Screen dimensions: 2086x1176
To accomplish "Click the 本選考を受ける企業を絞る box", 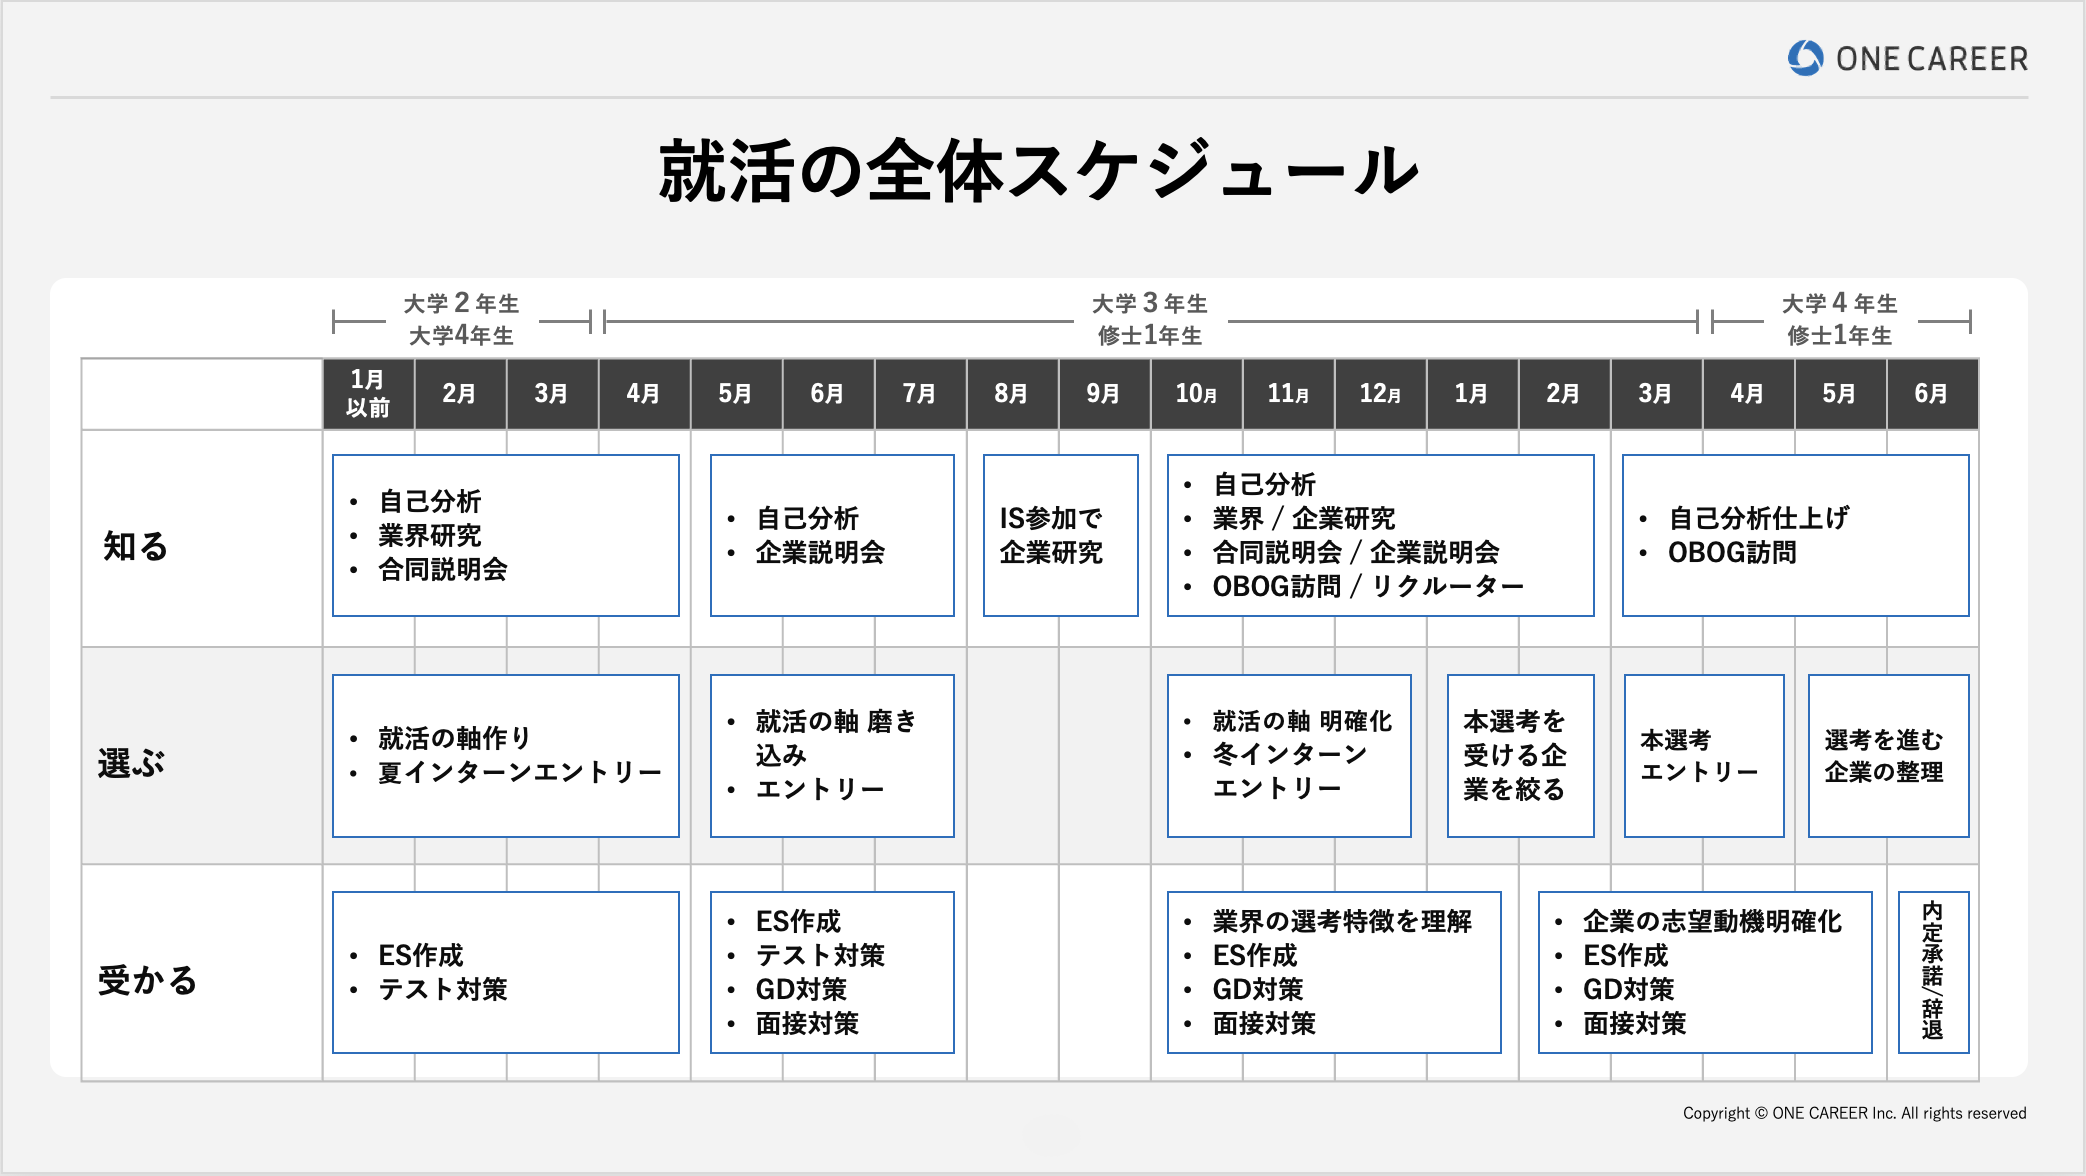I will [1519, 755].
